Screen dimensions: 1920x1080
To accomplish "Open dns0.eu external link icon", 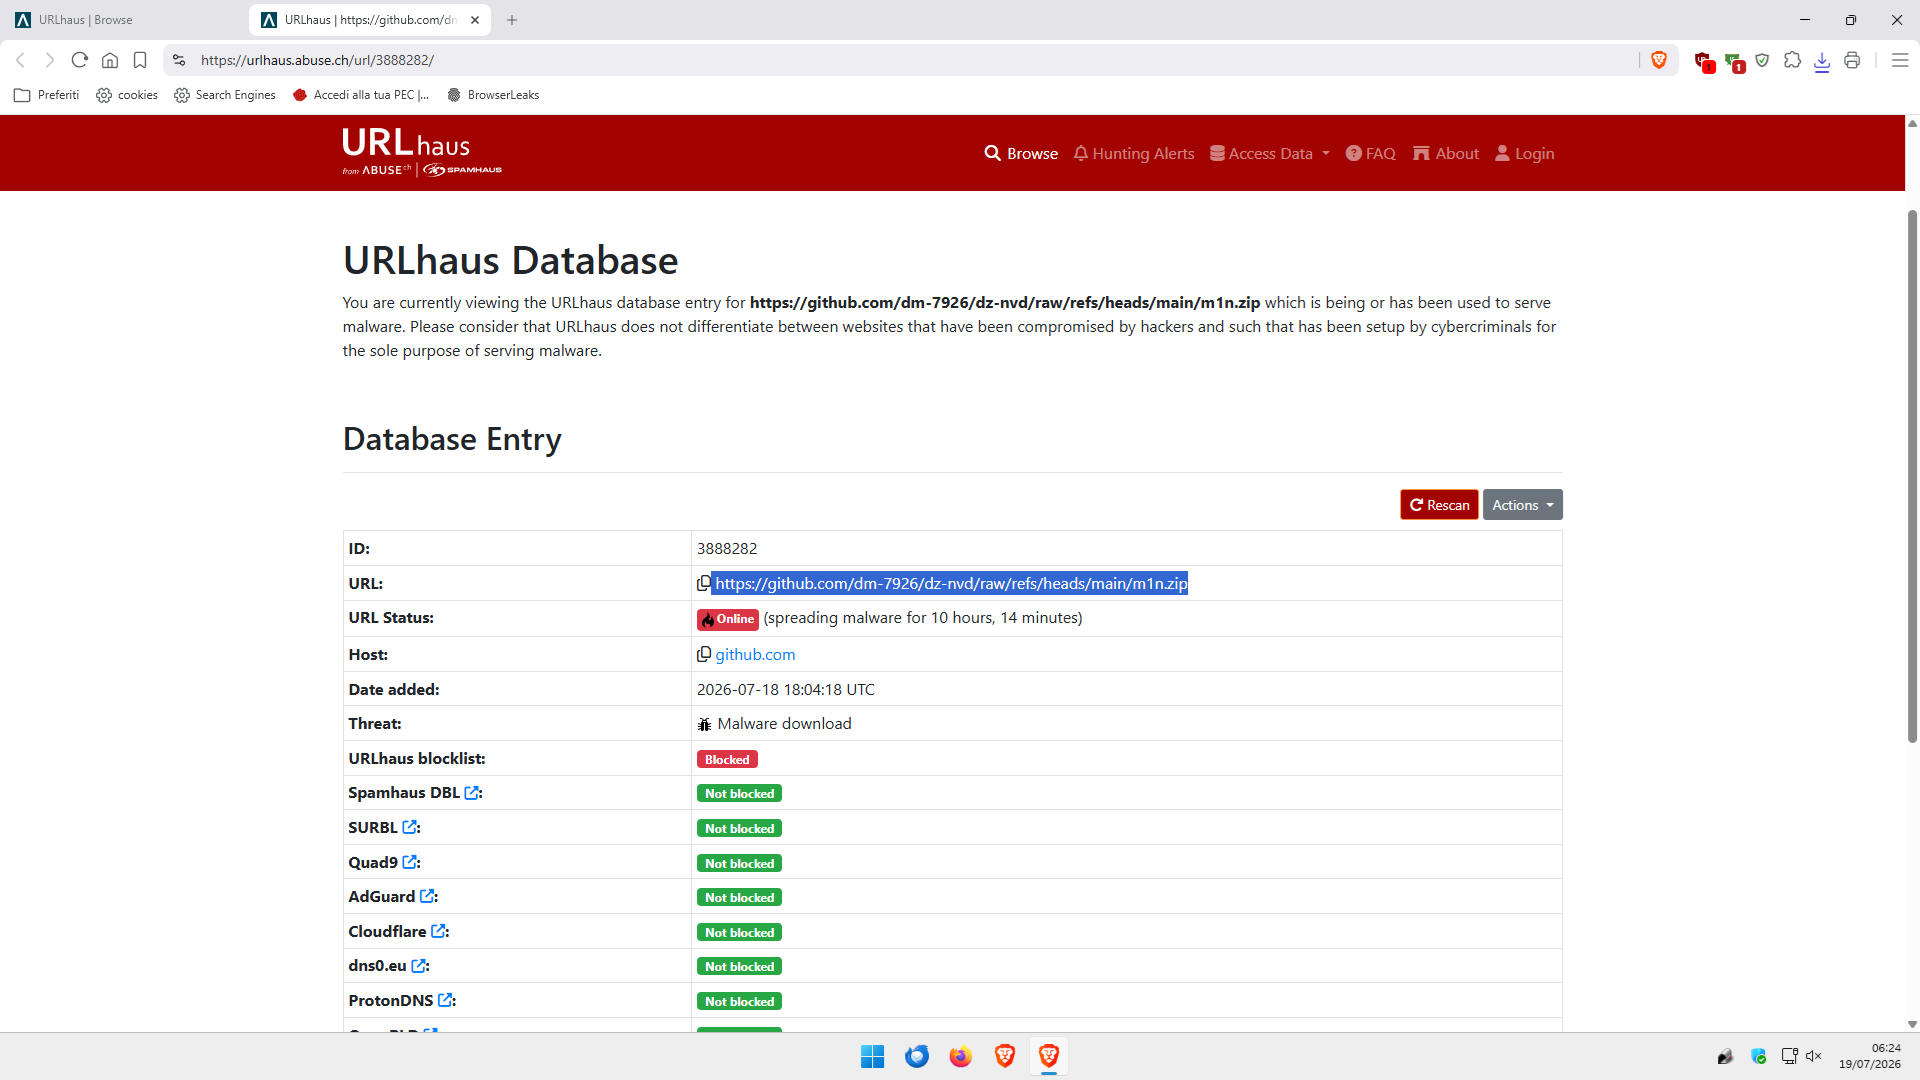I will coord(419,966).
